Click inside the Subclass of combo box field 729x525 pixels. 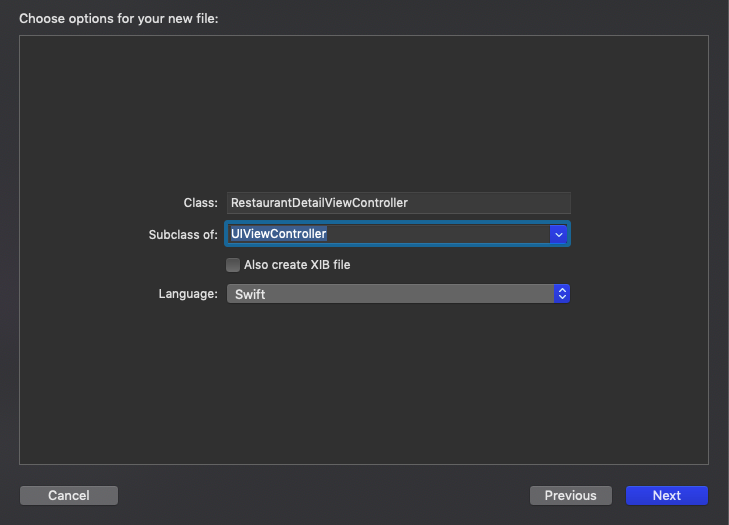[440, 234]
